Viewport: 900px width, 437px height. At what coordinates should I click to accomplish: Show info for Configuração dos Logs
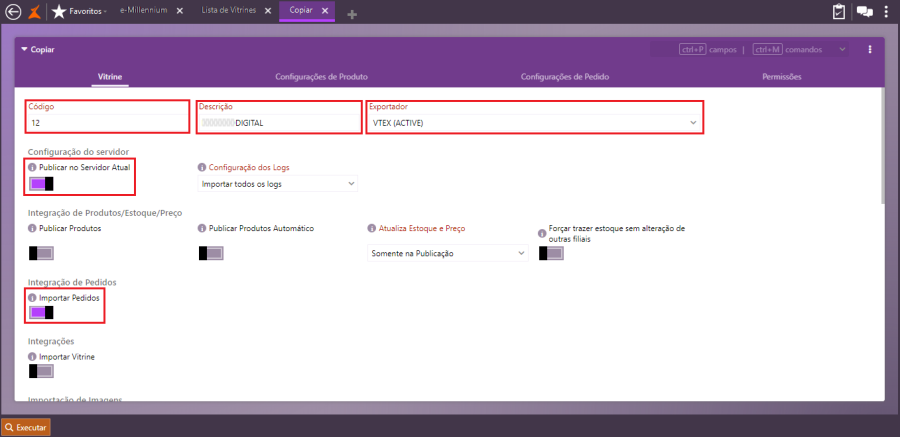[201, 167]
